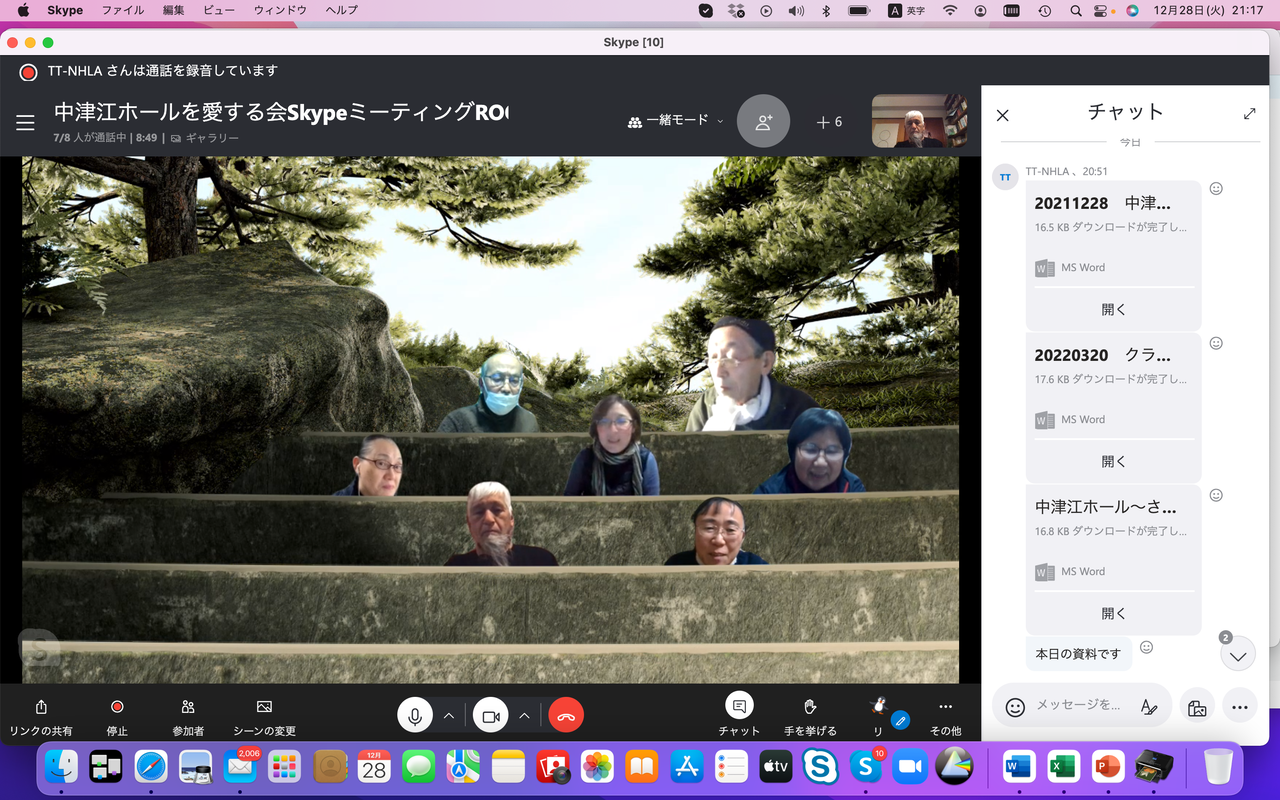Open Time Machine menu bar icon
Viewport: 1280px width, 800px height.
coord(1044,11)
